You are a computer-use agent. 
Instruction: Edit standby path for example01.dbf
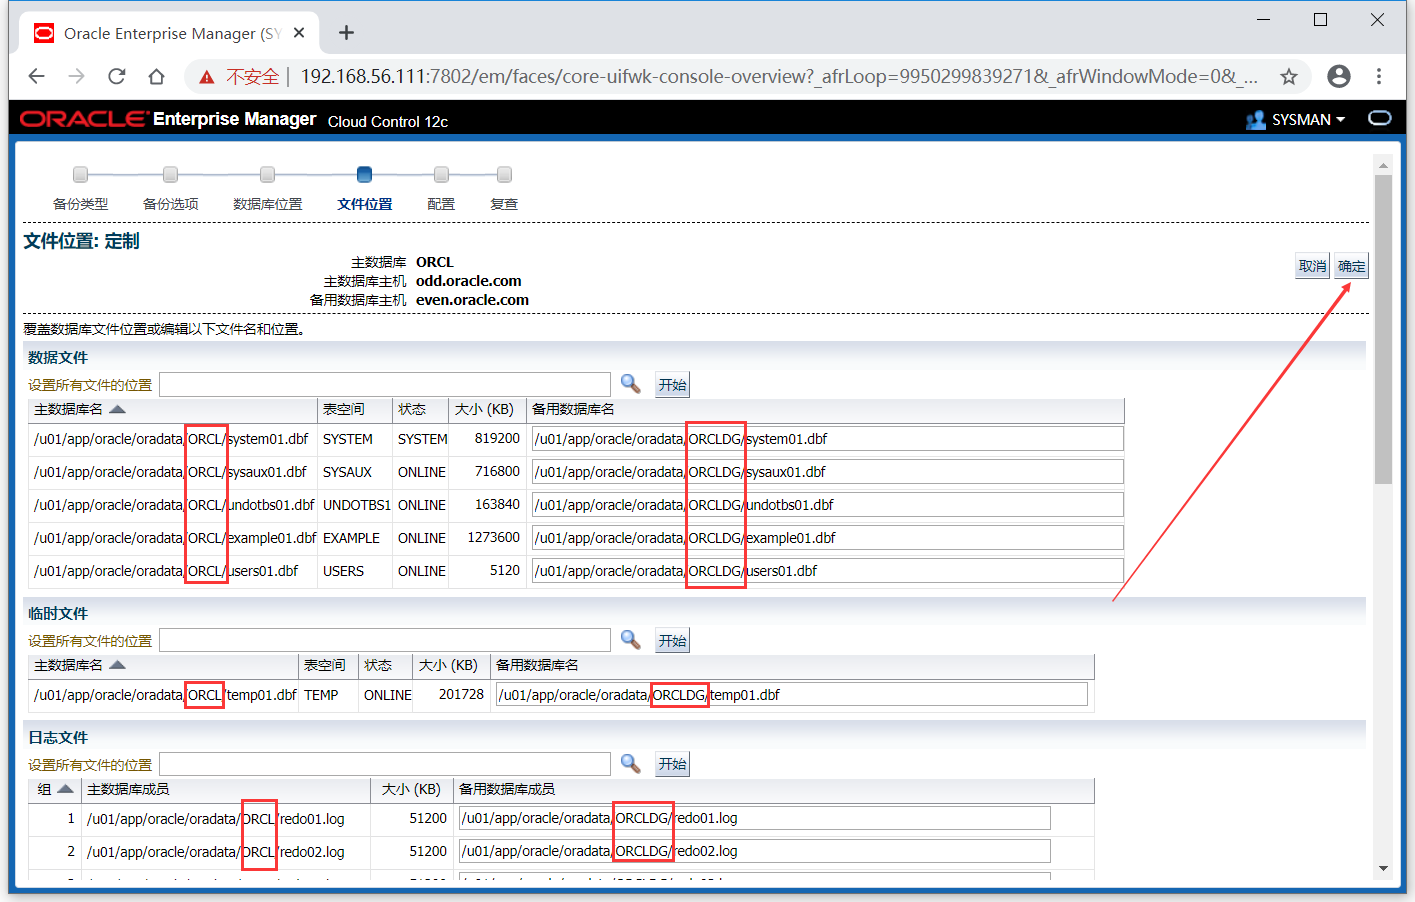(x=828, y=538)
